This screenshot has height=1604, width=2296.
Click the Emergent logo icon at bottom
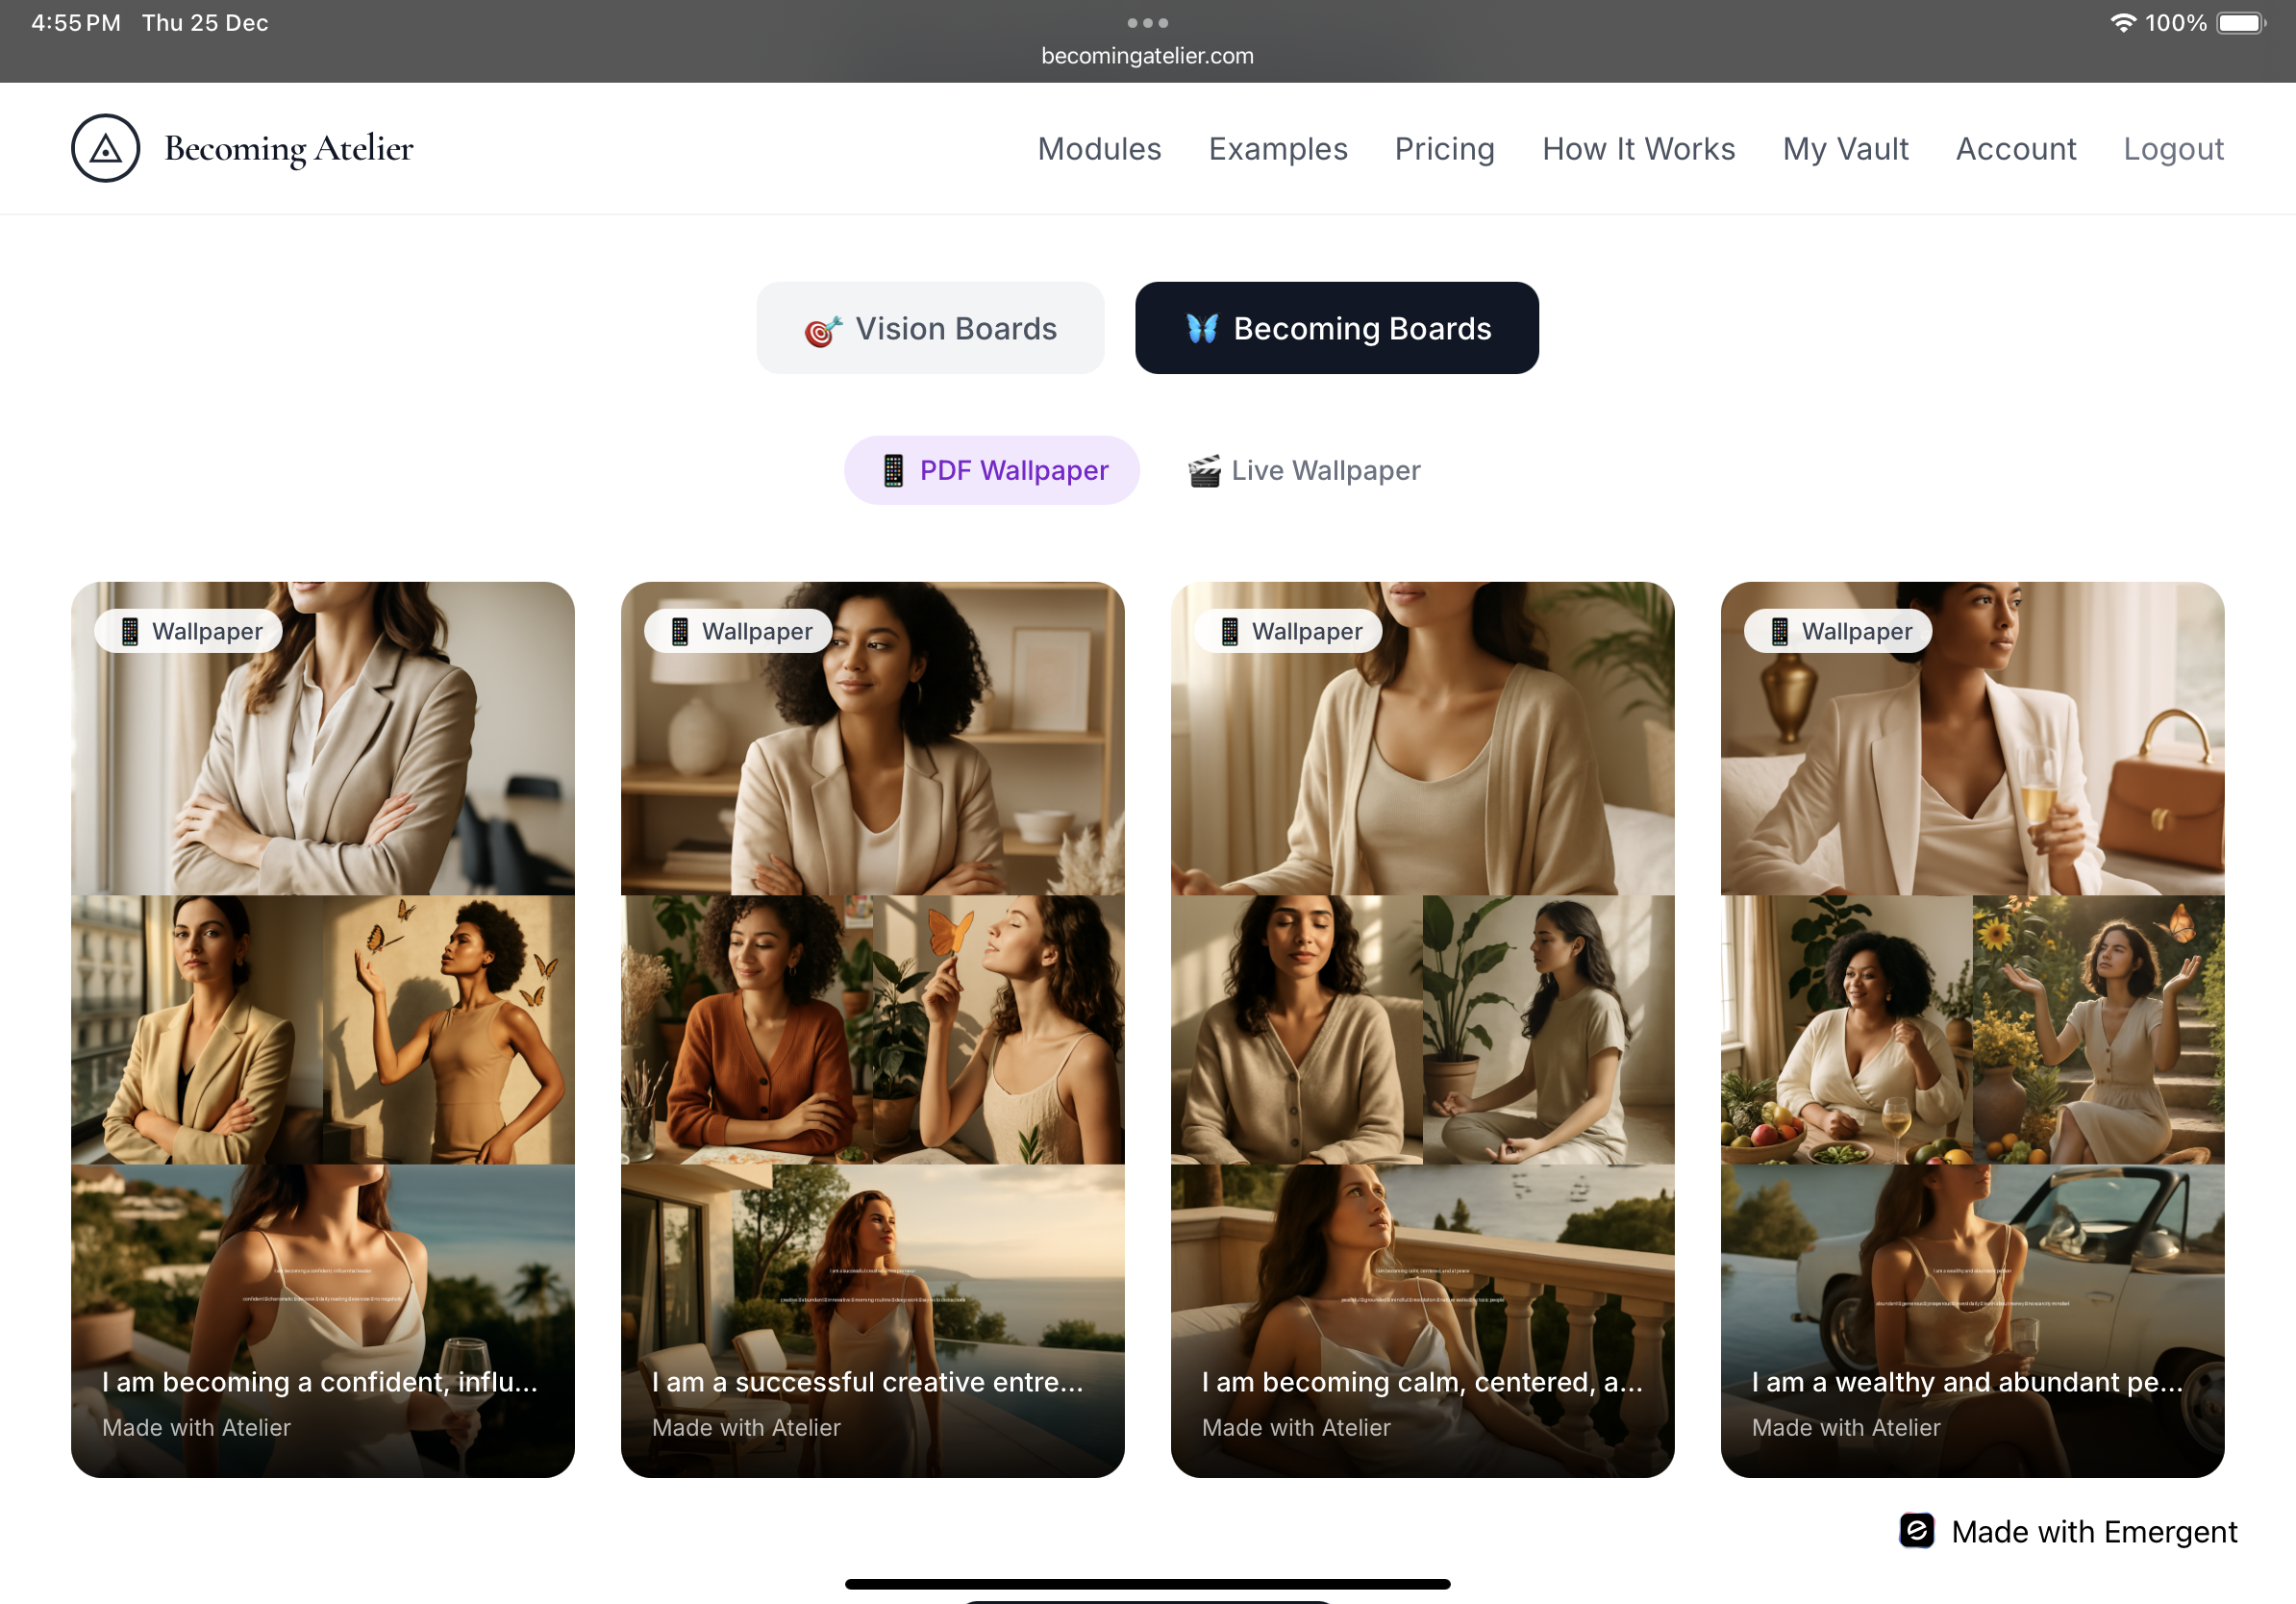[x=1917, y=1531]
